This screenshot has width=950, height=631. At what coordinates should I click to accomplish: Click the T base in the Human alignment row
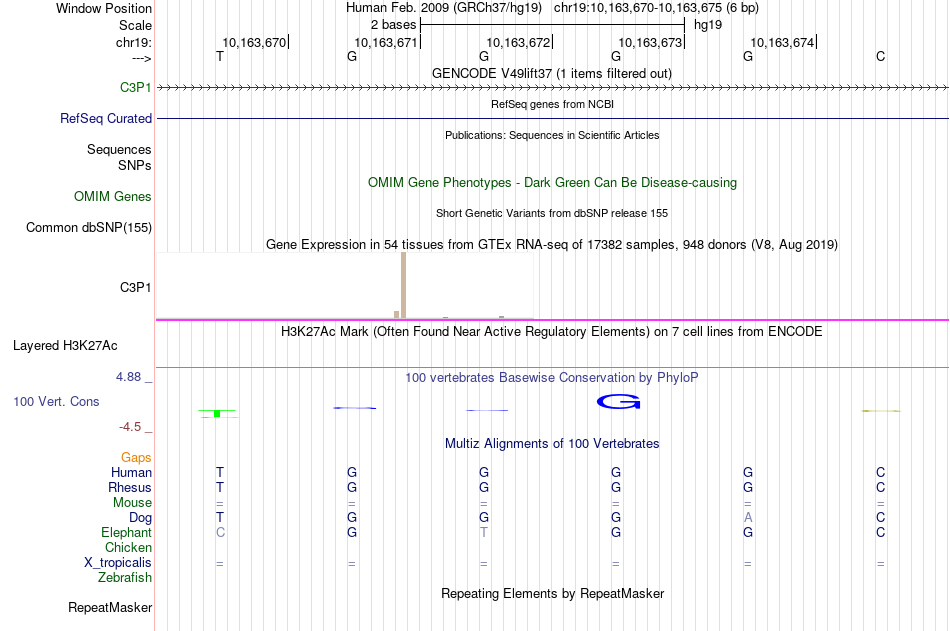pyautogui.click(x=220, y=472)
